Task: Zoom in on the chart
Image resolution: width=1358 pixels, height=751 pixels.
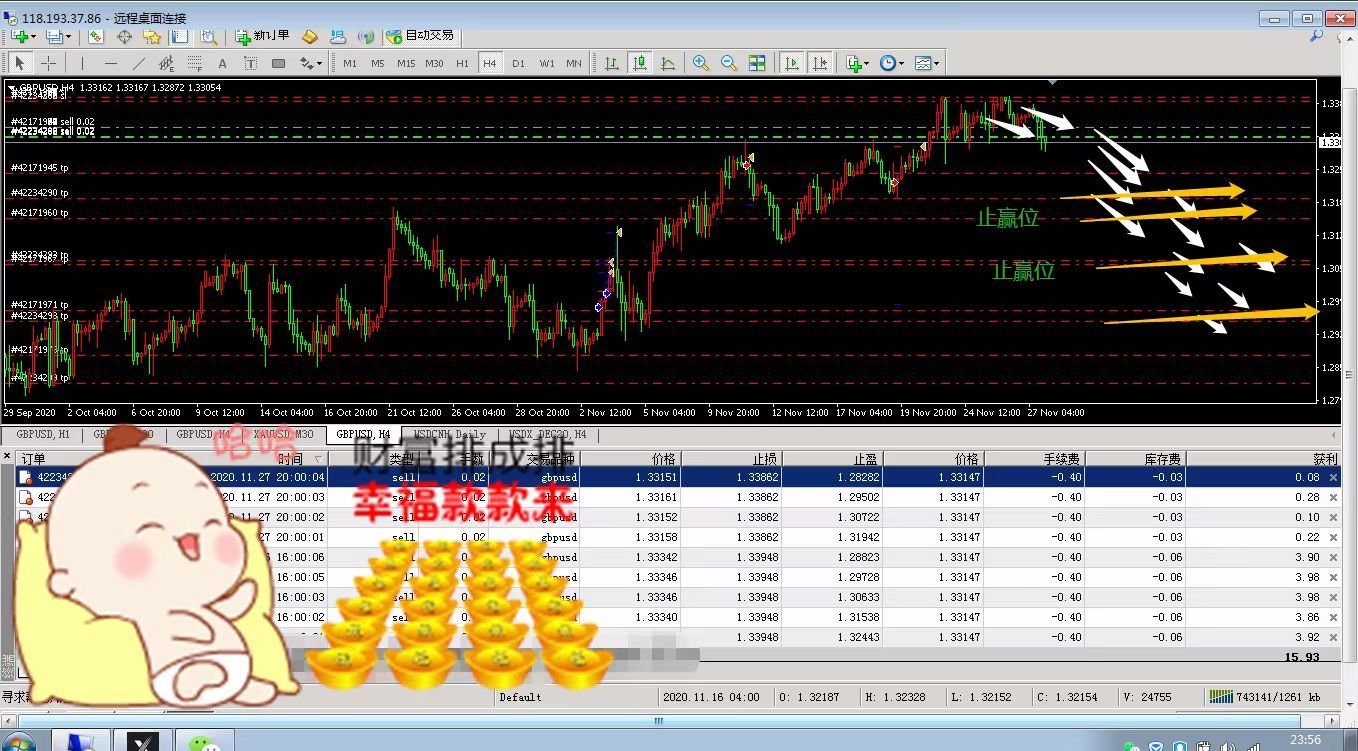Action: pyautogui.click(x=701, y=63)
